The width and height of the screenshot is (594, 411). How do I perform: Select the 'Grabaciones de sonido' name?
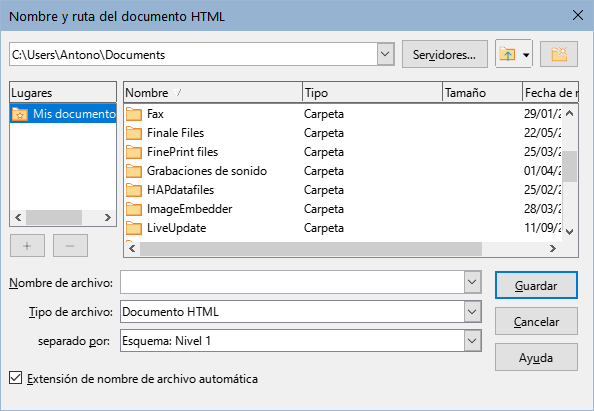click(207, 171)
